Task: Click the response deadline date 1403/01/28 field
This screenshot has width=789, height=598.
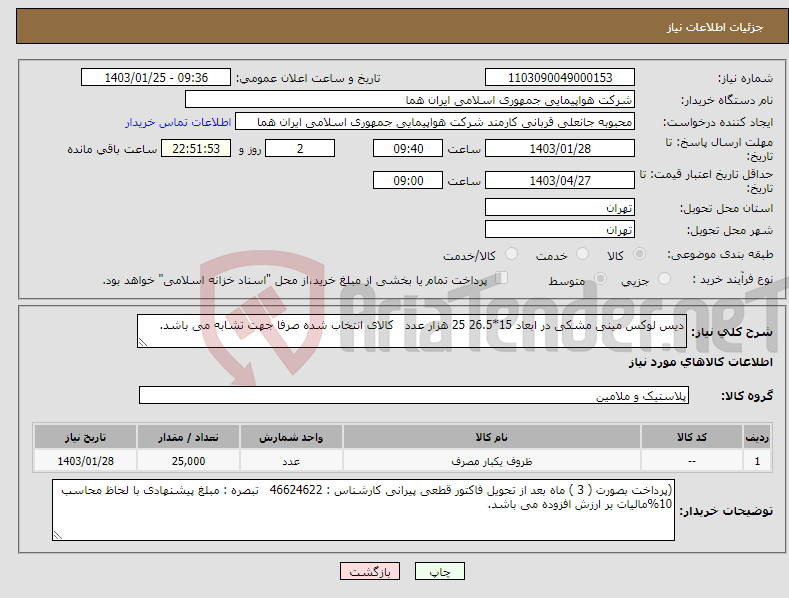Action: 560,148
